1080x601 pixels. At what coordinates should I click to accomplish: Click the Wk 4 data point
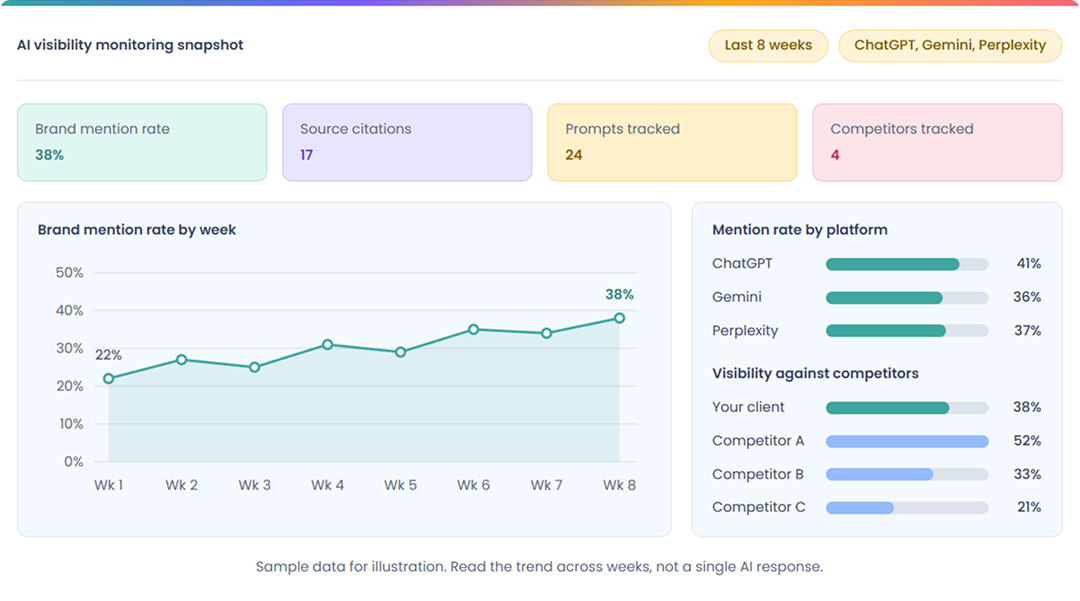327,344
